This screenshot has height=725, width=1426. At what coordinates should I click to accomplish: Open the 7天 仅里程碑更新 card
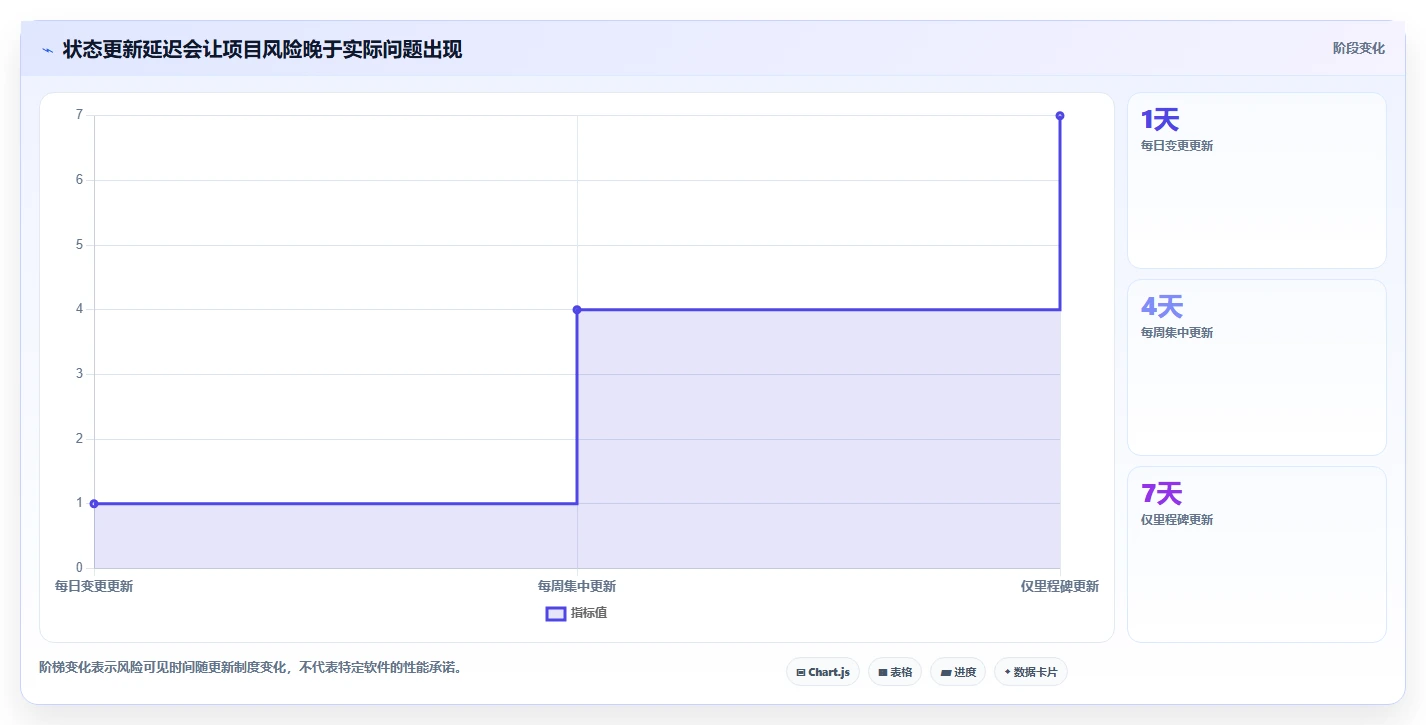1257,555
